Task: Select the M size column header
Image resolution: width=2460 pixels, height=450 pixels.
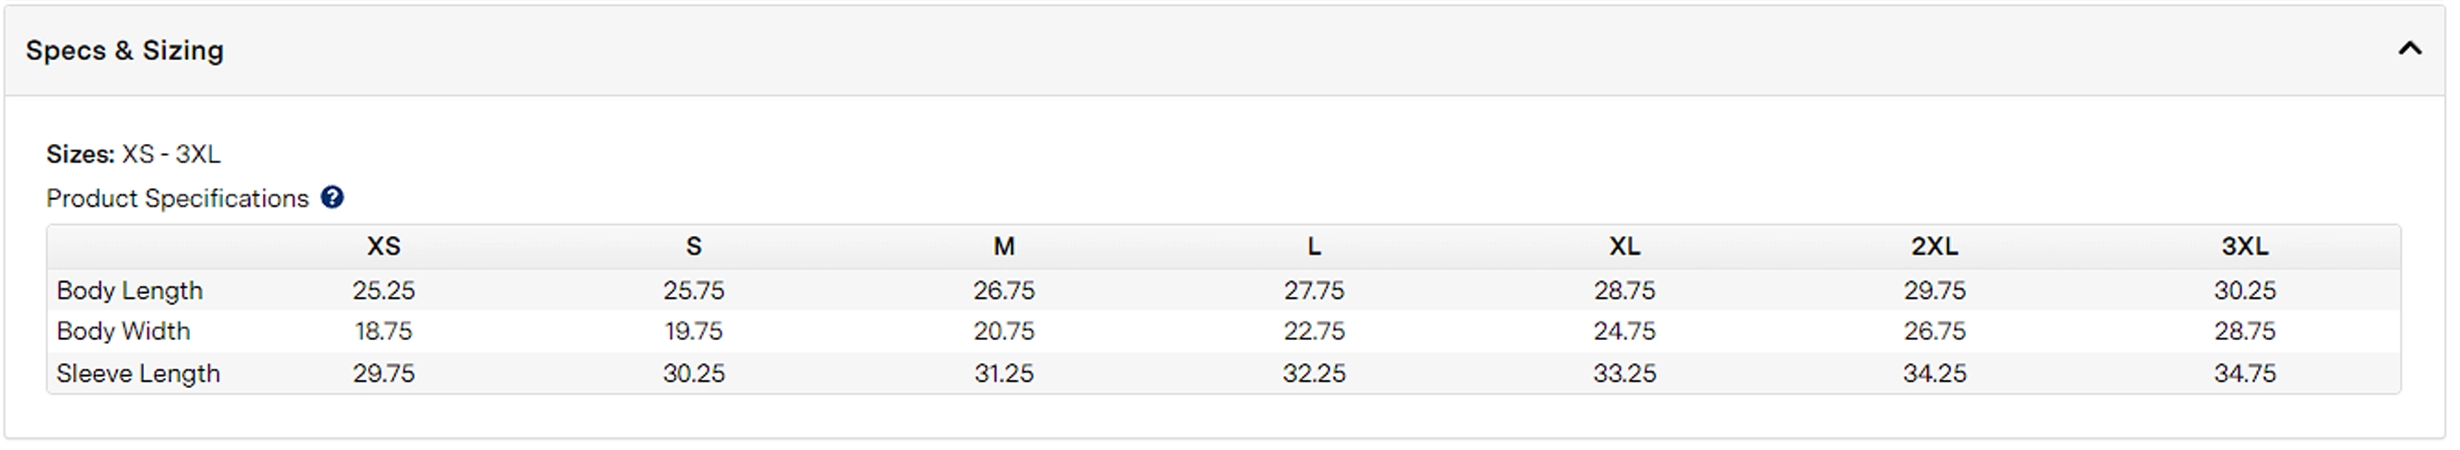Action: (1004, 246)
